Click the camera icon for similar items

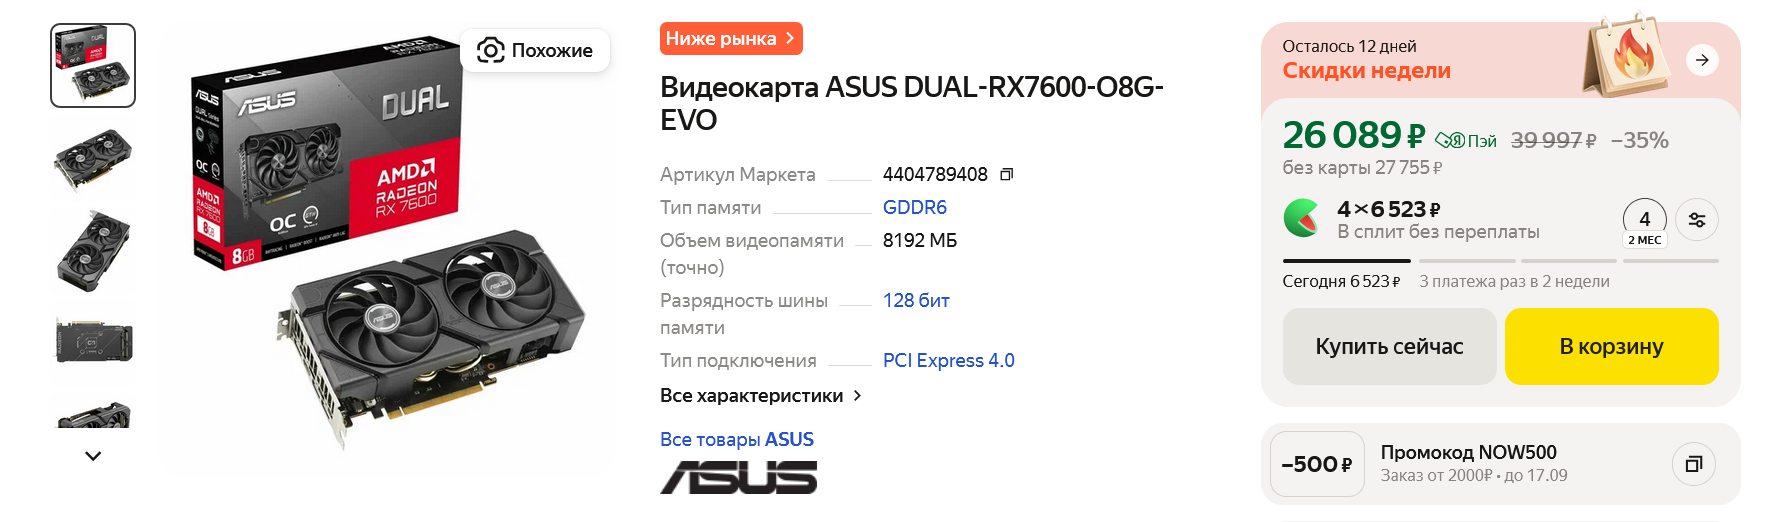[490, 50]
